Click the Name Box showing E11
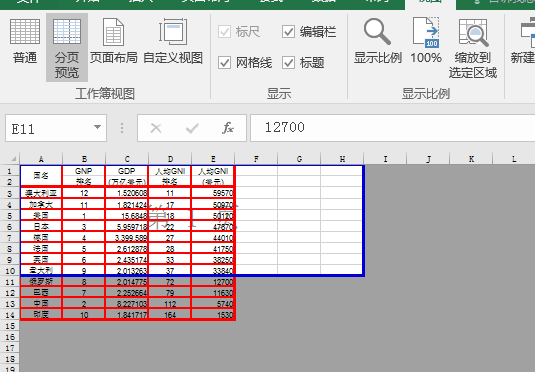This screenshot has height=372, width=535. tap(48, 128)
